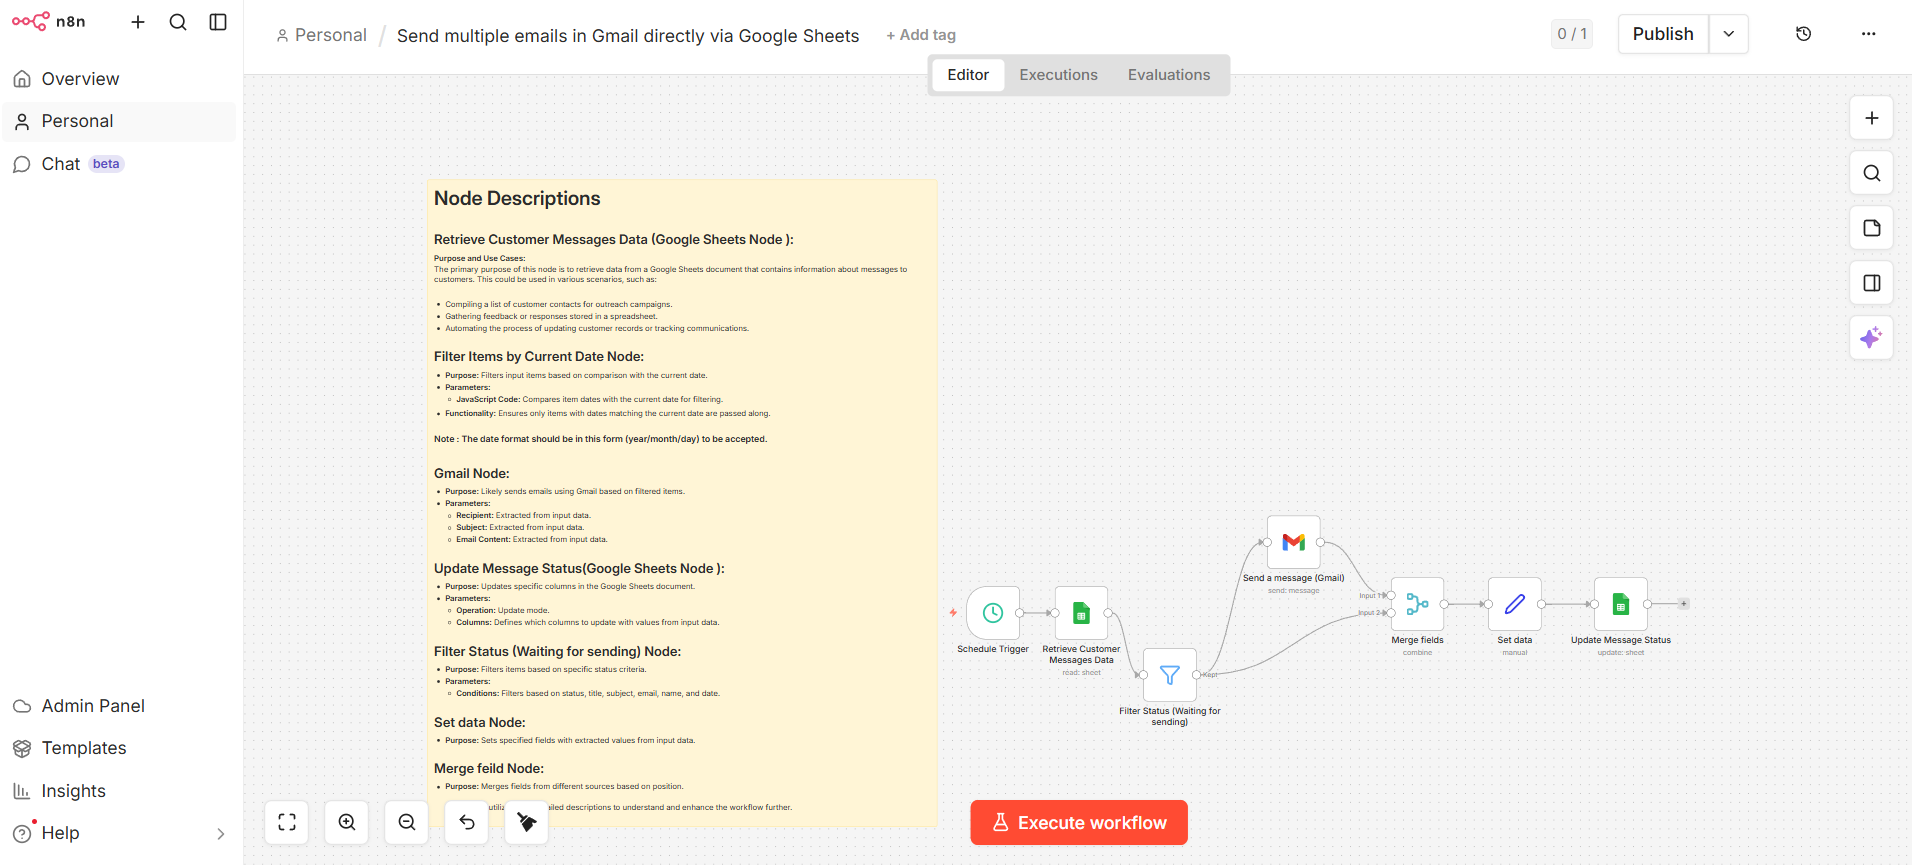The width and height of the screenshot is (1912, 865).
Task: Open the Publish dropdown arrow
Action: click(1729, 34)
